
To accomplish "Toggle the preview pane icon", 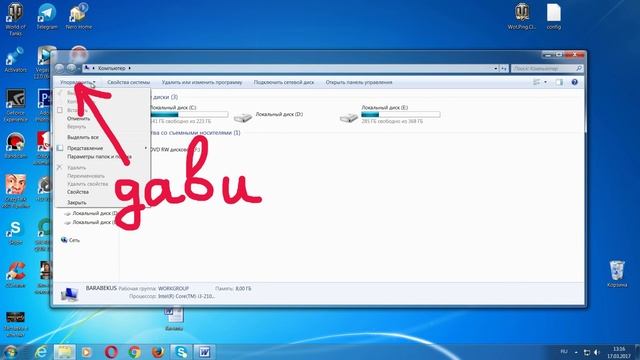I will point(559,82).
